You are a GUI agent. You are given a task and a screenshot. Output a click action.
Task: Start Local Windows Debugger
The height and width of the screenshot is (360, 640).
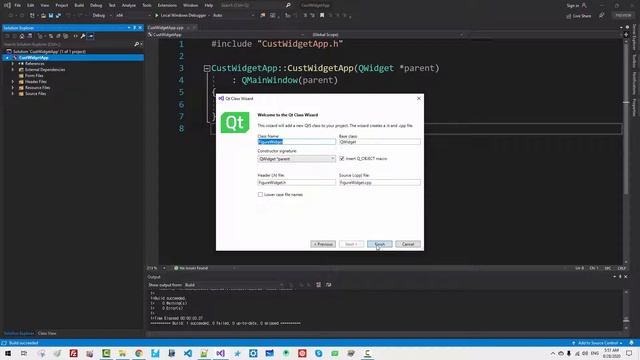click(180, 16)
